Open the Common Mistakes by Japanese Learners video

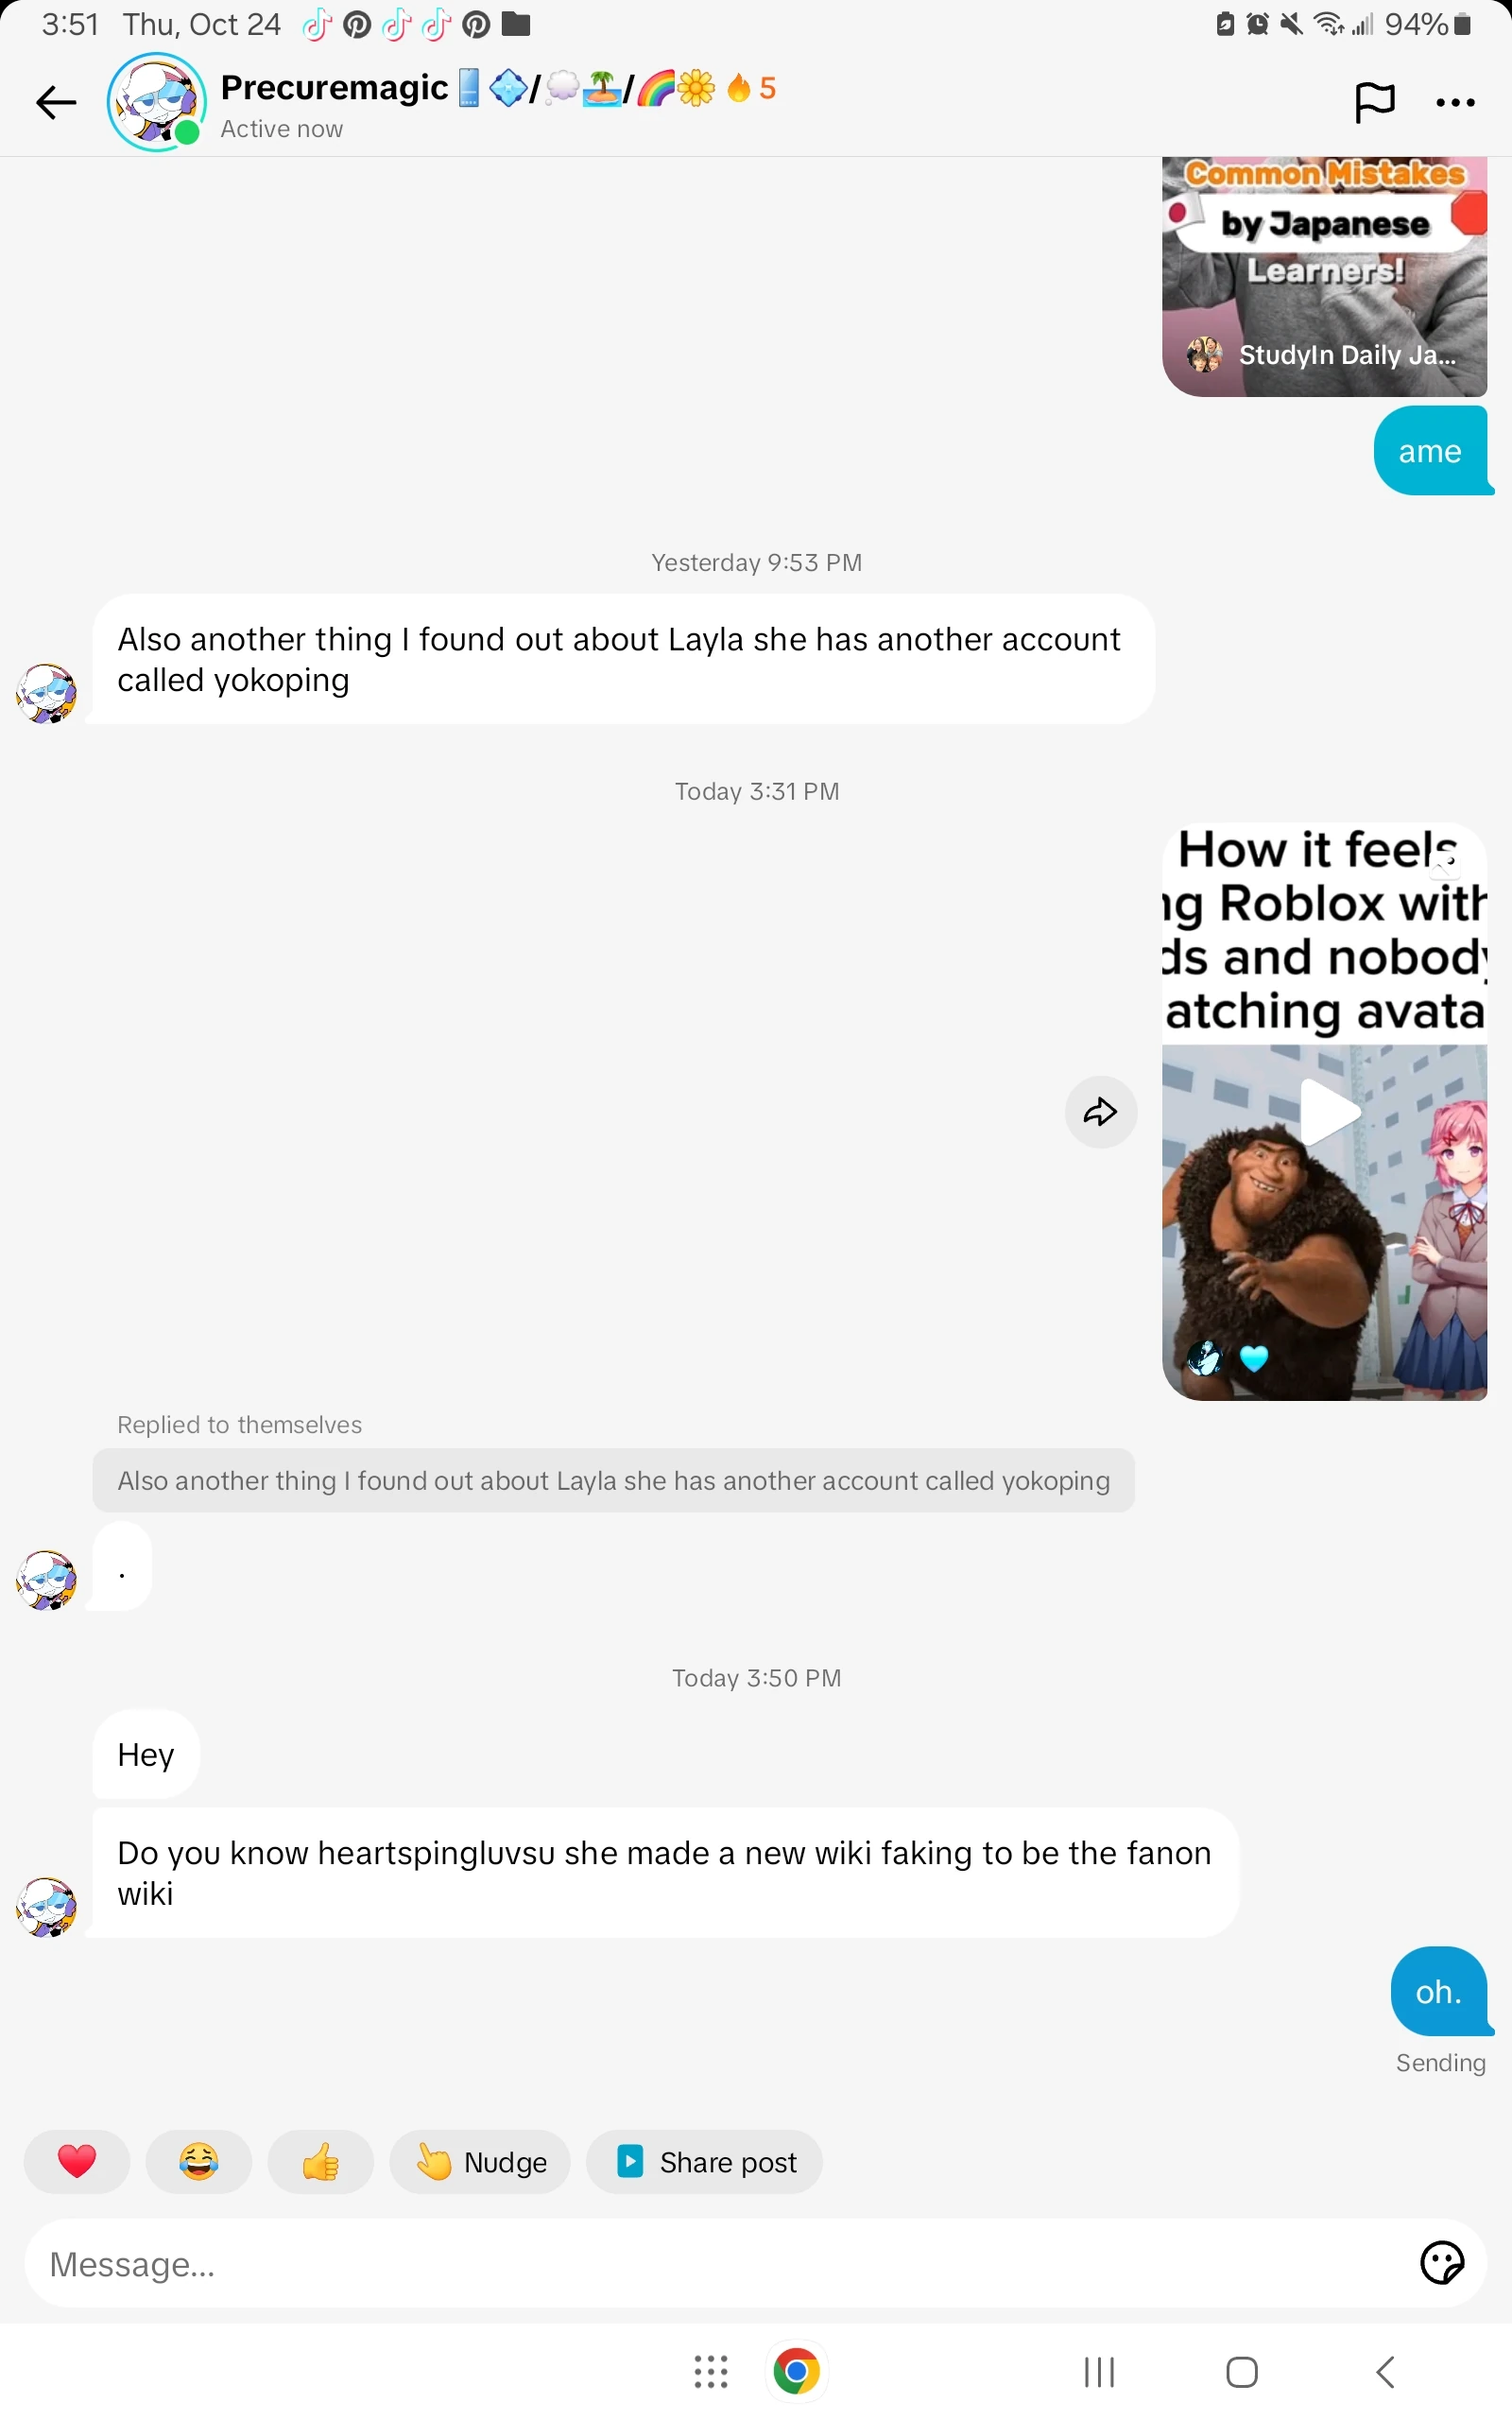tap(1324, 277)
